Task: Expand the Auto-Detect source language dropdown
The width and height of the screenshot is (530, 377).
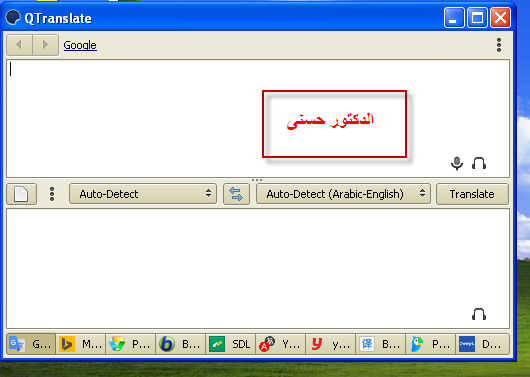Action: pos(143,194)
